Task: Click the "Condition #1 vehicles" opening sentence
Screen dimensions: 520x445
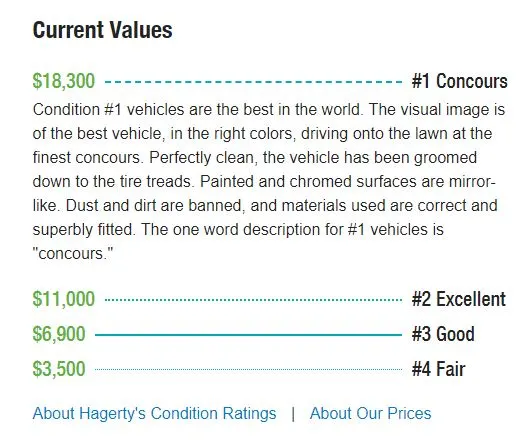Action: coord(197,110)
